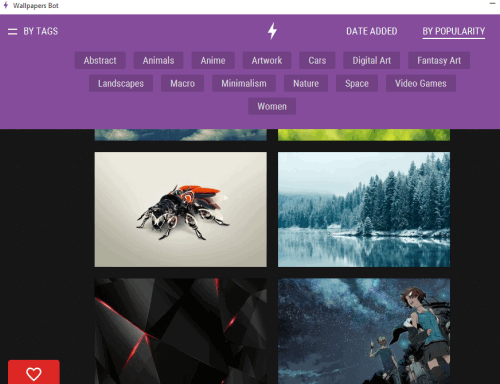Switch to the By Popularity tab
This screenshot has width=500, height=384.
(454, 31)
